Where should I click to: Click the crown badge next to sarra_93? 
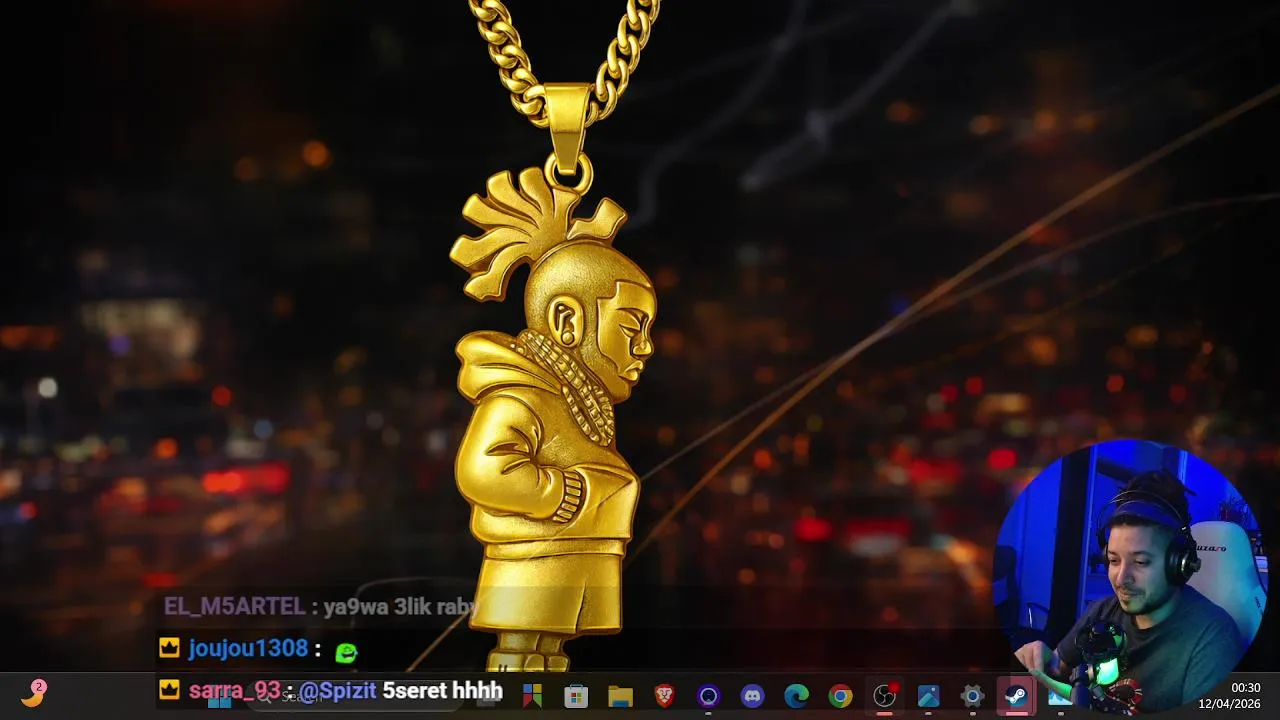[169, 689]
